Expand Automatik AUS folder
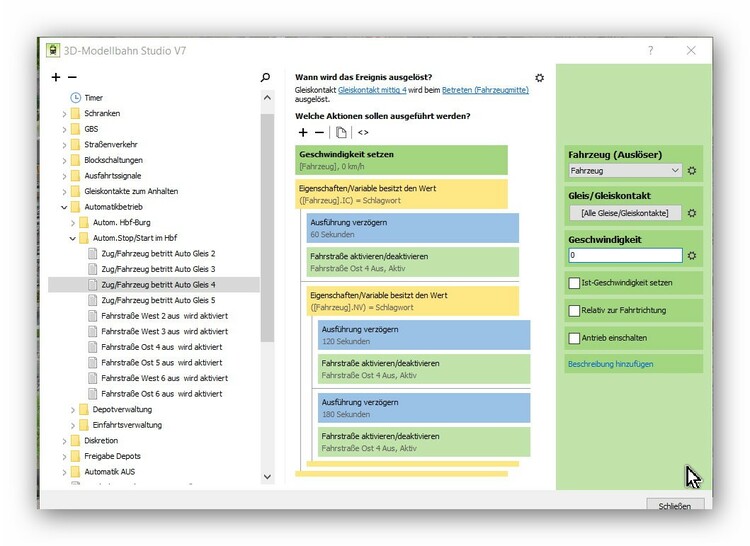 point(64,472)
